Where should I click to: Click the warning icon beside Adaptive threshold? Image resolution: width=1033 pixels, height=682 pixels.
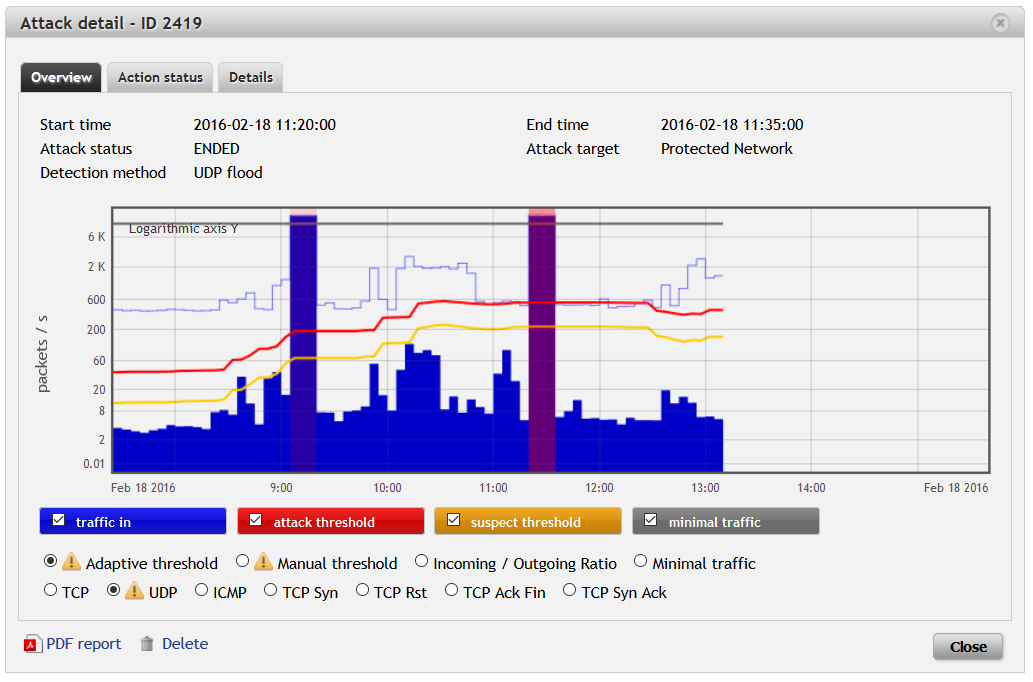(x=70, y=561)
